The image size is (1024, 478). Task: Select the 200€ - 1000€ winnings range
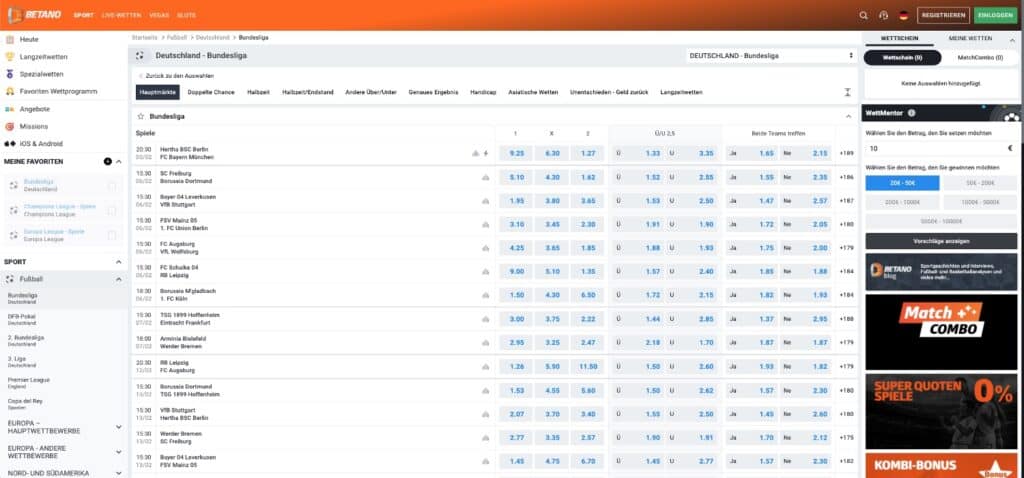(903, 202)
